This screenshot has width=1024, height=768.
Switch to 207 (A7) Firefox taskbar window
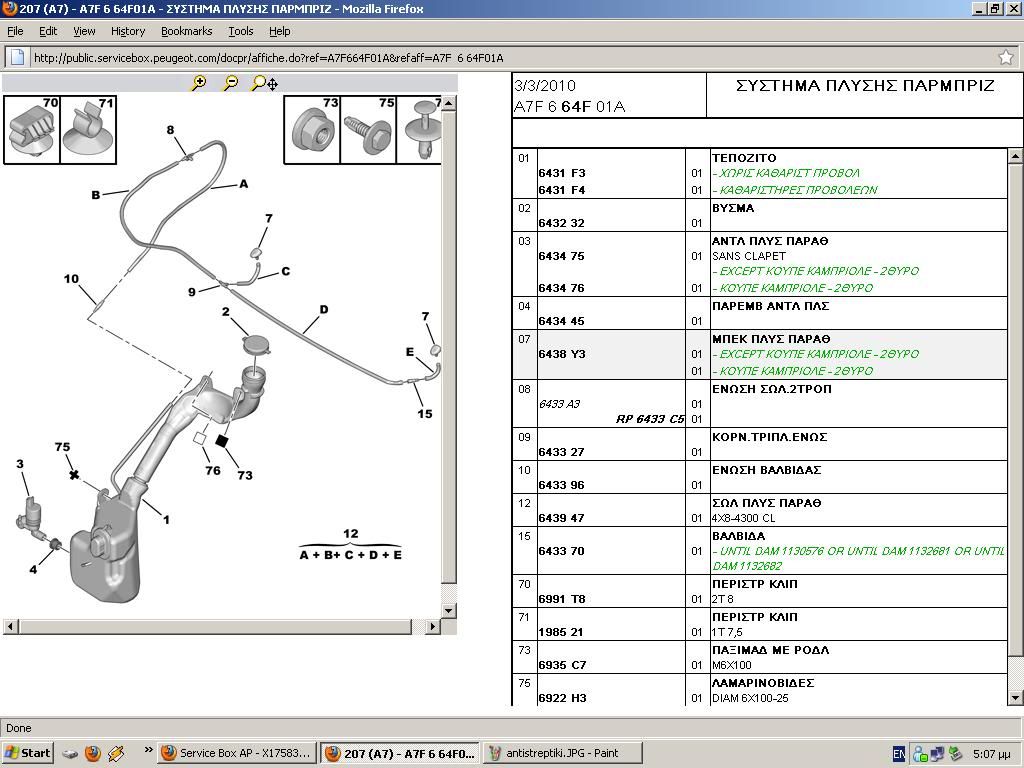(x=400, y=753)
